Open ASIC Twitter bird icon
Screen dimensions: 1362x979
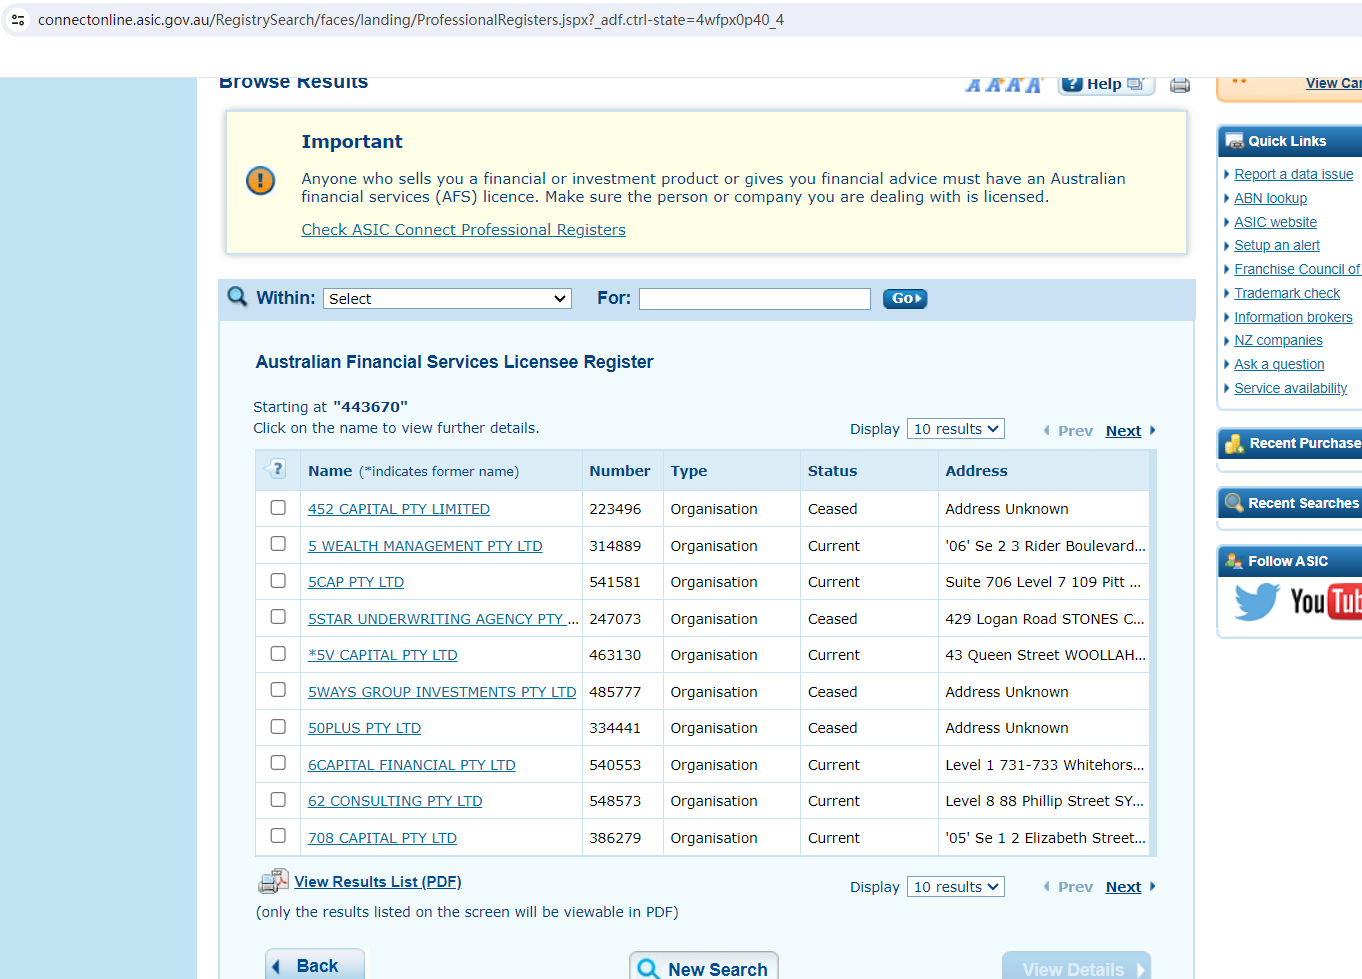(1256, 601)
